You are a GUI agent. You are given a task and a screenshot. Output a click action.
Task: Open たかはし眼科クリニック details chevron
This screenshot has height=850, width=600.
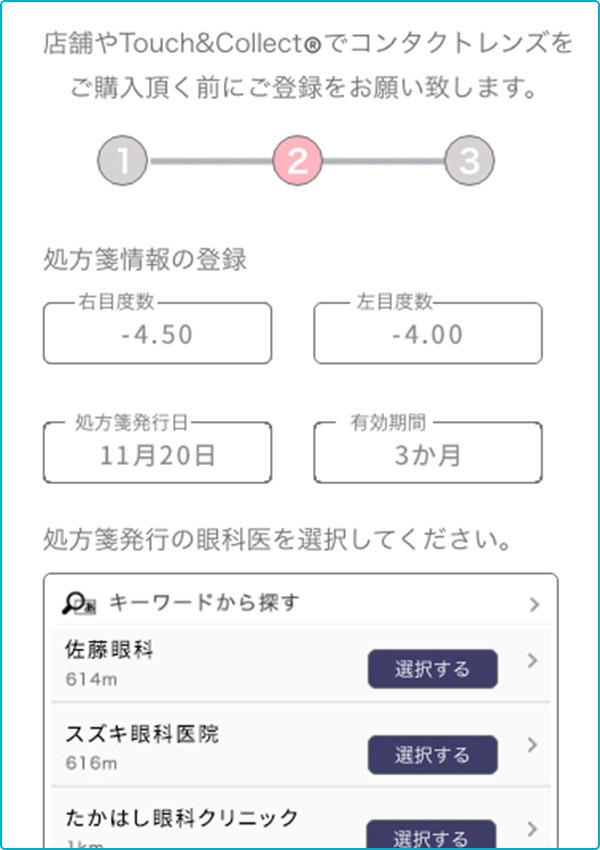coord(532,829)
